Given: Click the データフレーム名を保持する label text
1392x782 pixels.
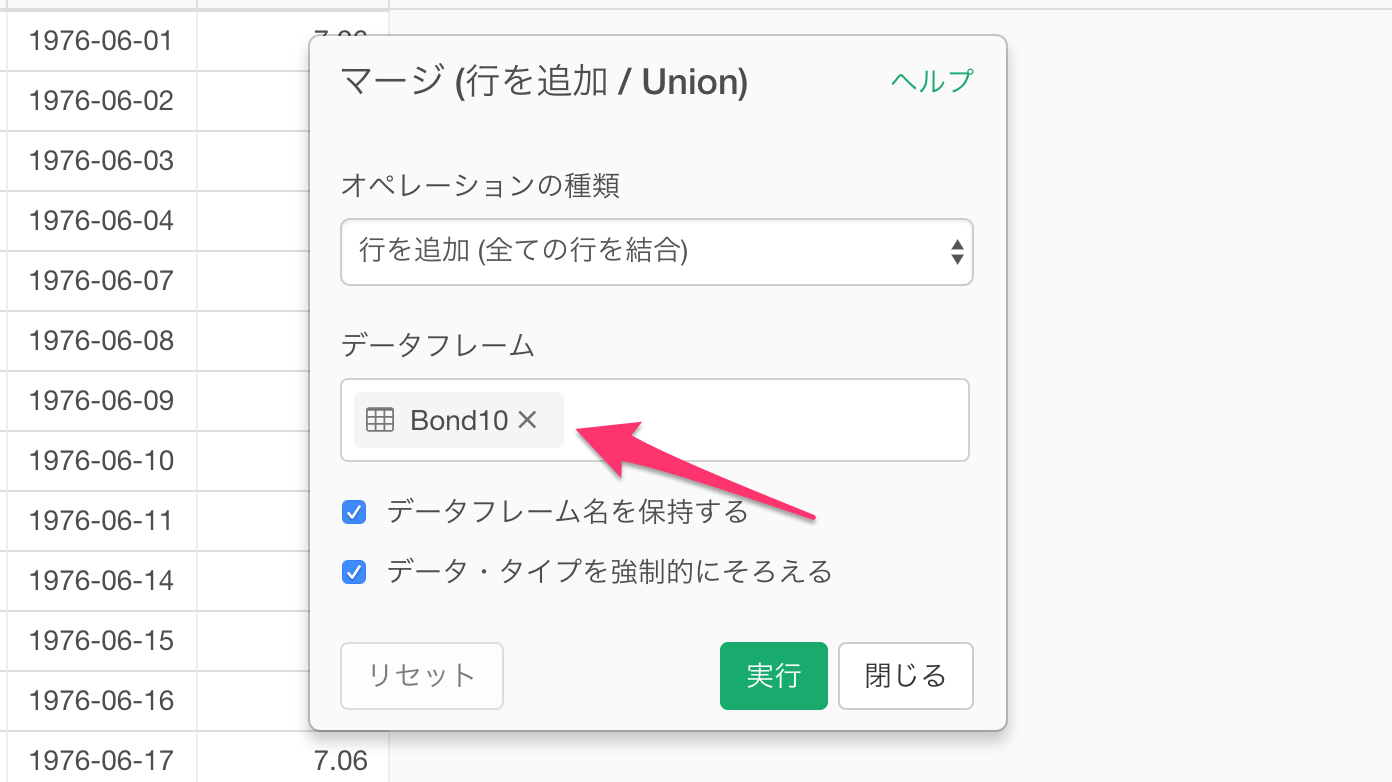Looking at the screenshot, I should [568, 513].
